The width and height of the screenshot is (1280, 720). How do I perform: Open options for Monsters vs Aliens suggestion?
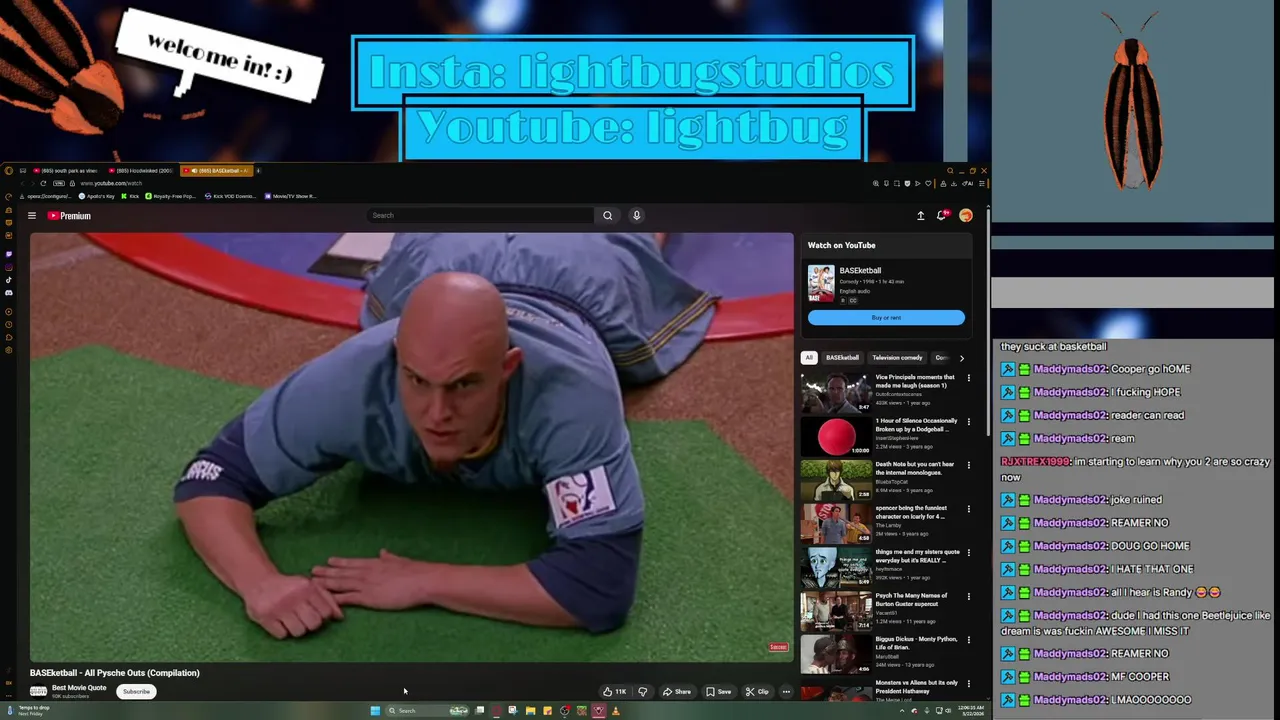(x=968, y=684)
